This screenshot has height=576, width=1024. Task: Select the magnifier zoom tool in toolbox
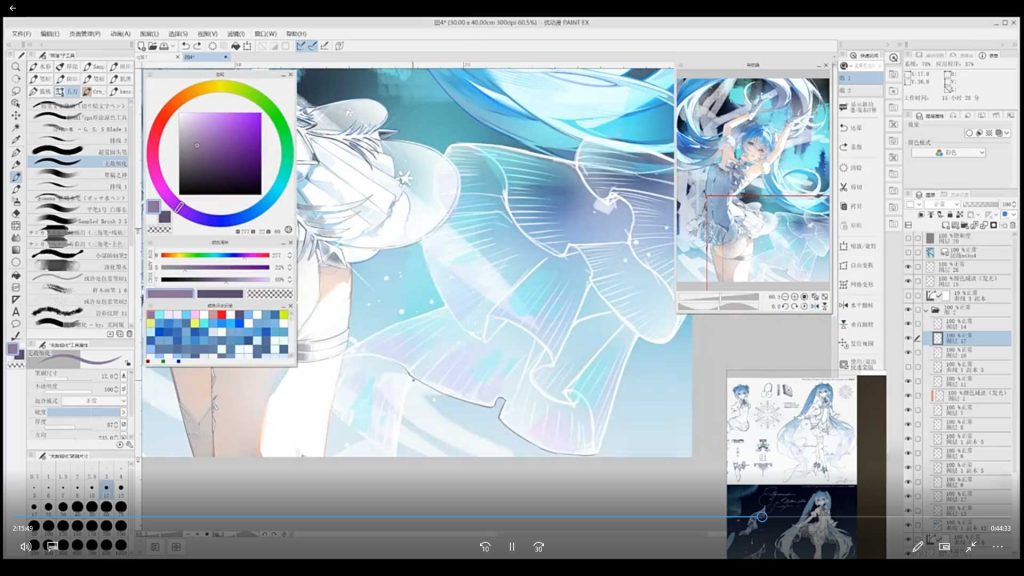click(x=16, y=67)
